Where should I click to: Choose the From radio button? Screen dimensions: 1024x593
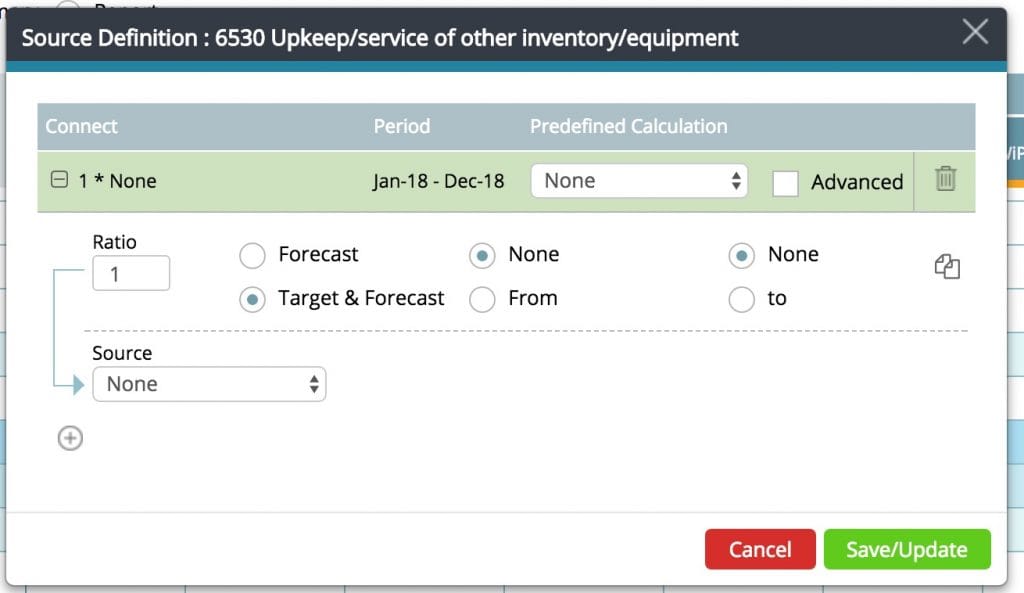(x=482, y=299)
